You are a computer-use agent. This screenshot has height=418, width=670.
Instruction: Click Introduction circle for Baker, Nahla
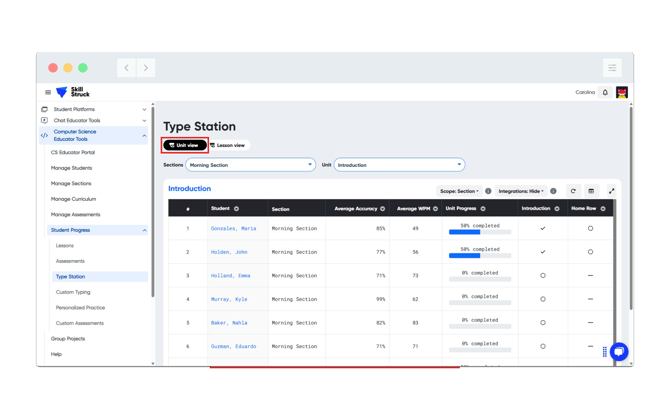point(543,323)
